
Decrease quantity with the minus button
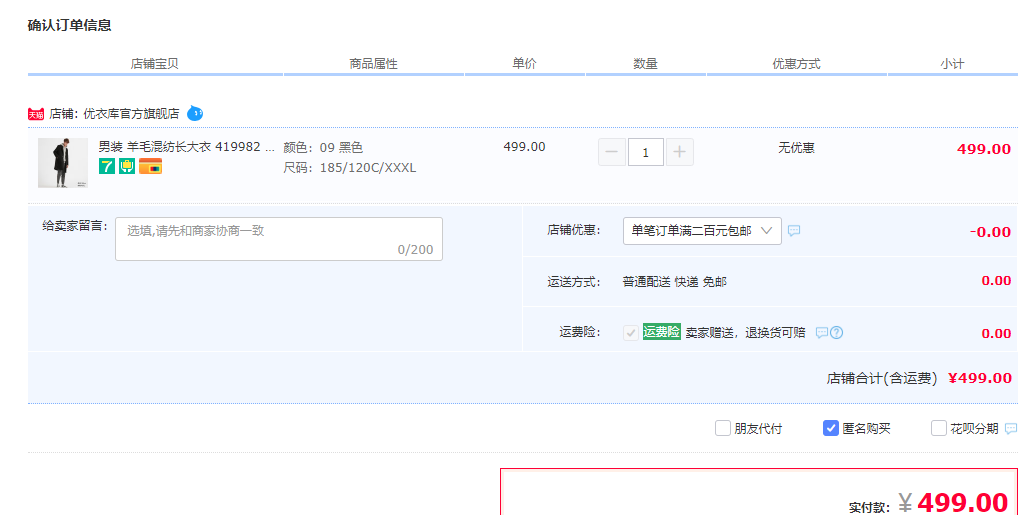coord(611,153)
